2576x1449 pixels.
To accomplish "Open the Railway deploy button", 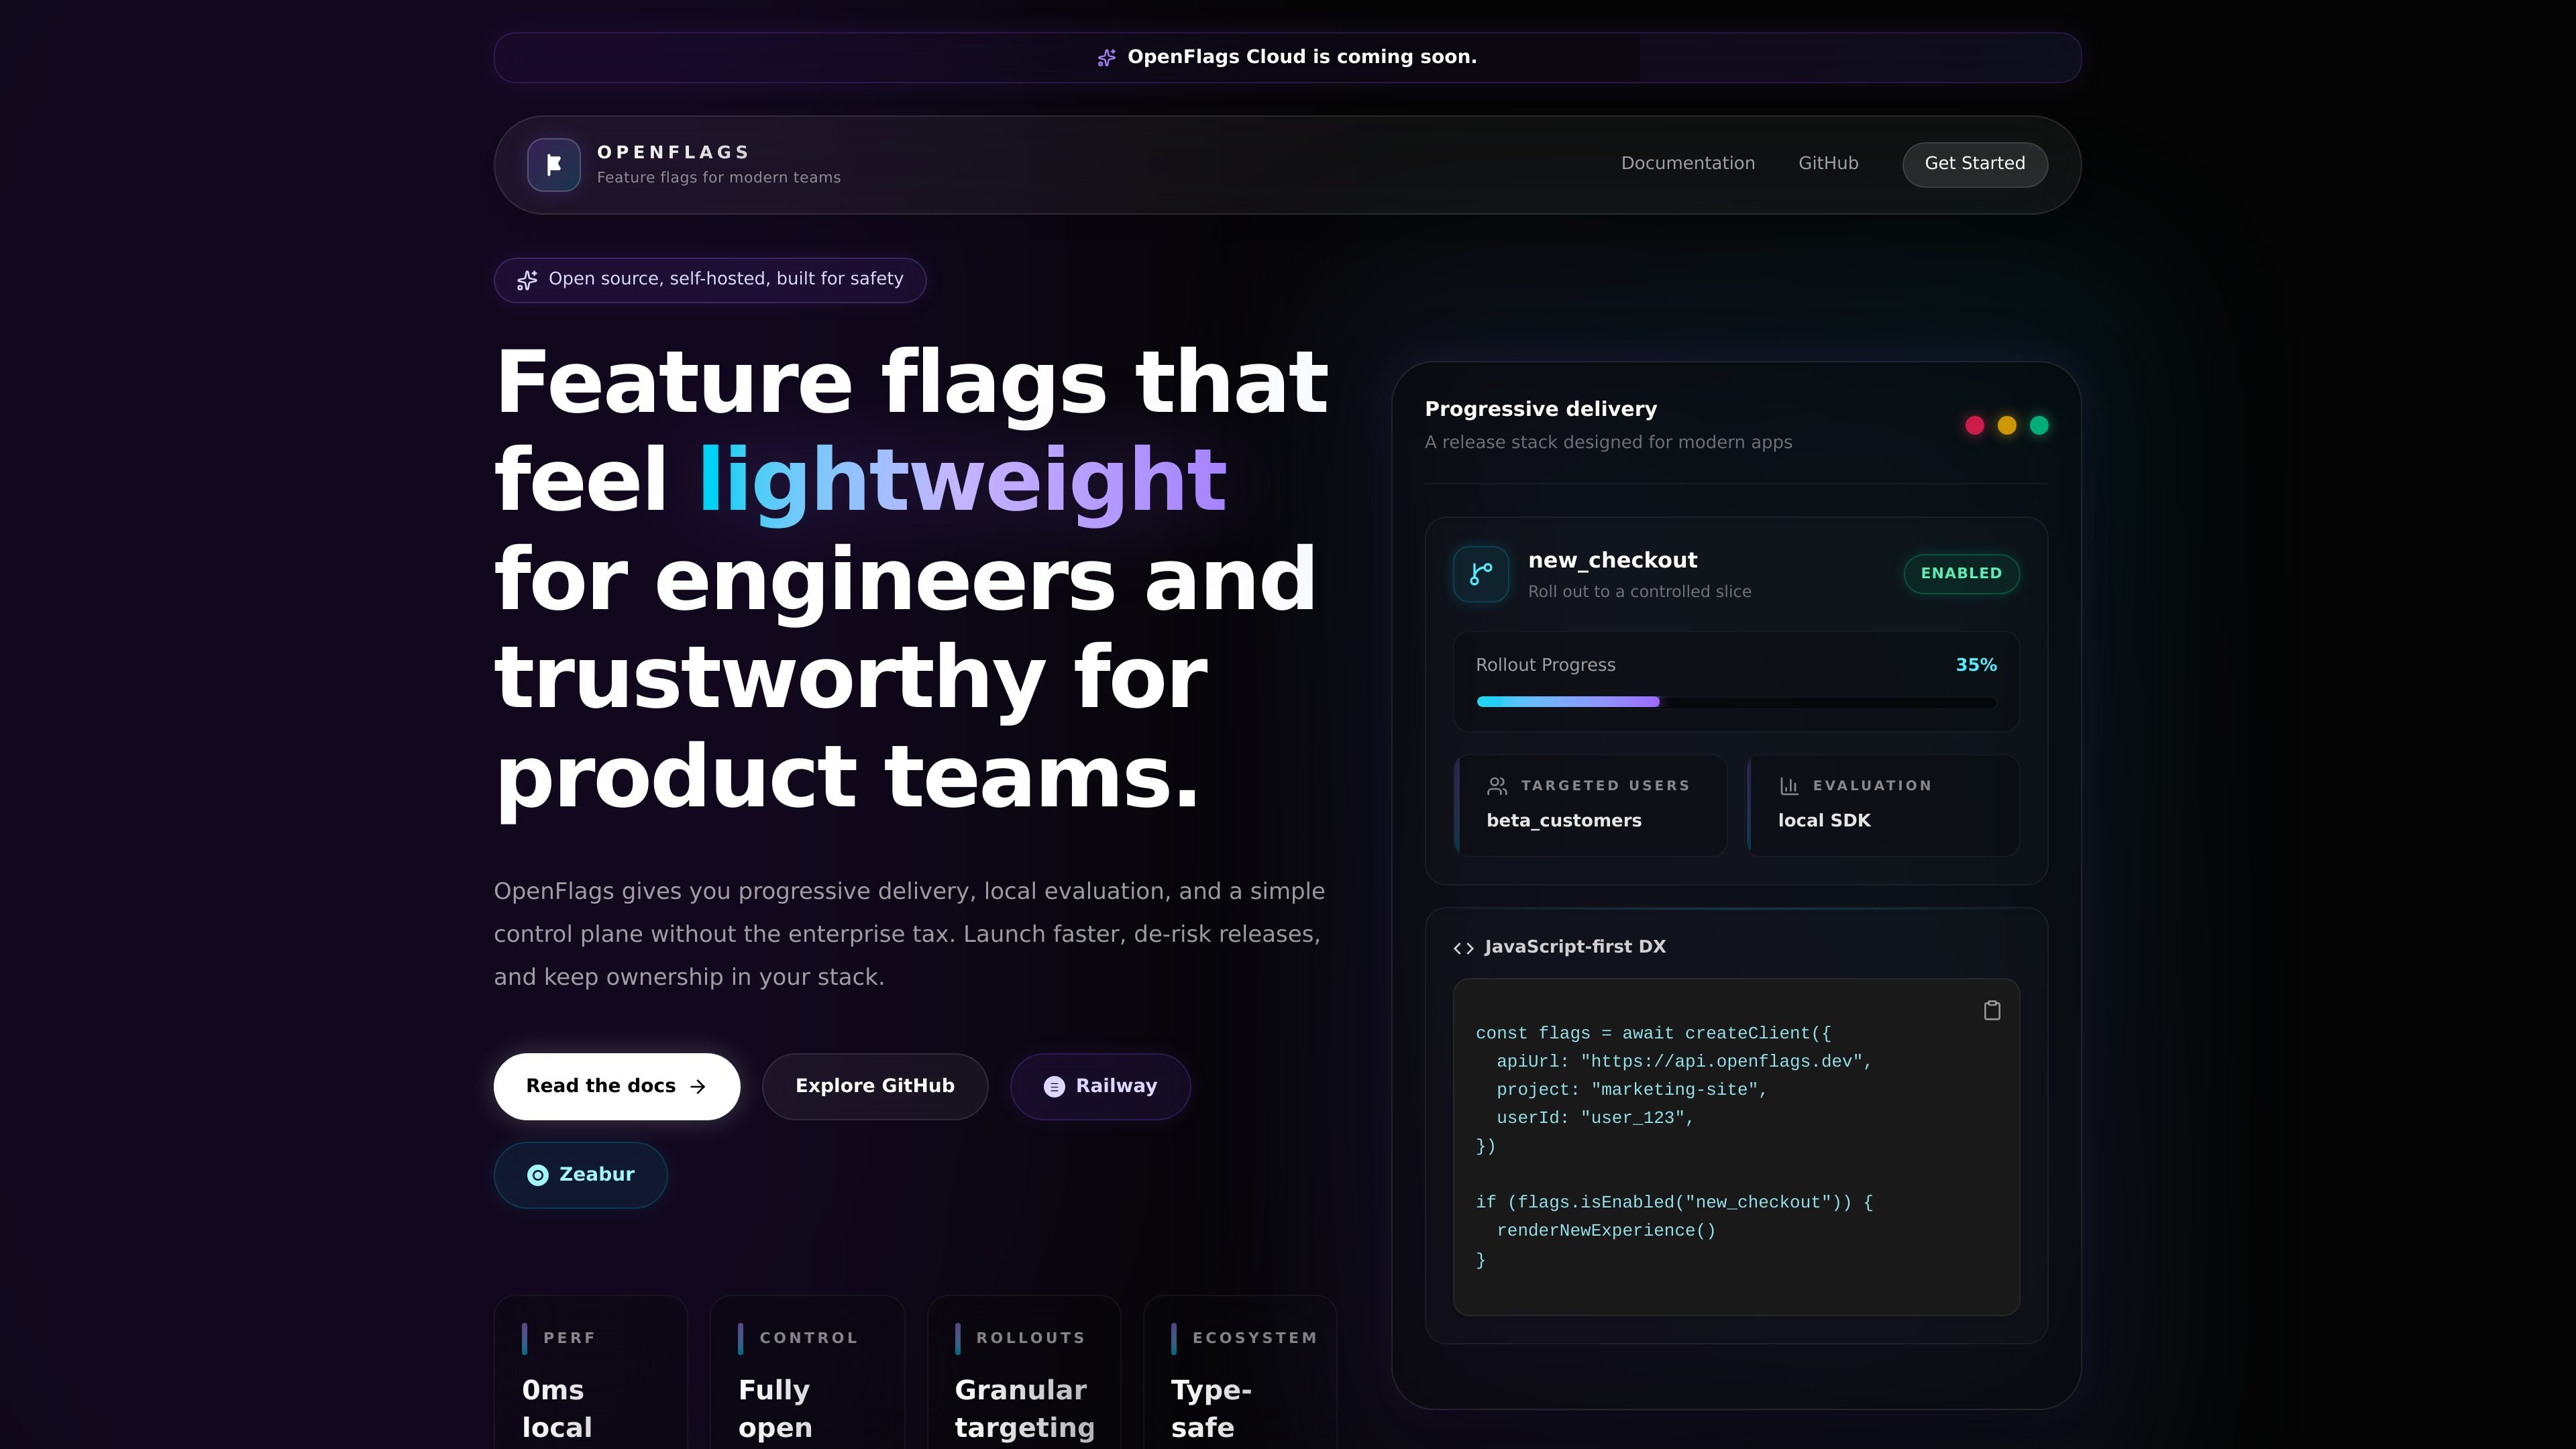I will pos(1100,1087).
